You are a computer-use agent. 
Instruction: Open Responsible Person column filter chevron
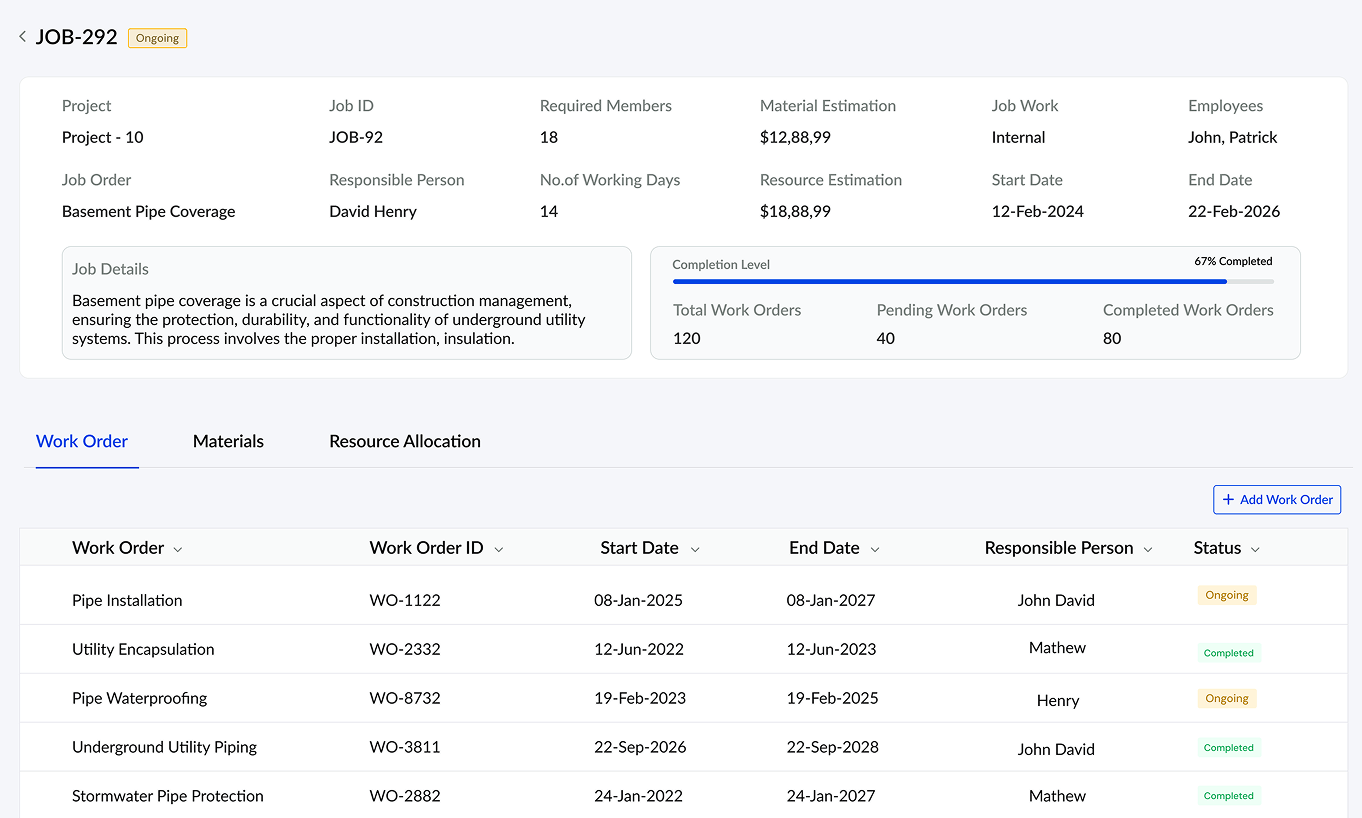(x=1148, y=549)
